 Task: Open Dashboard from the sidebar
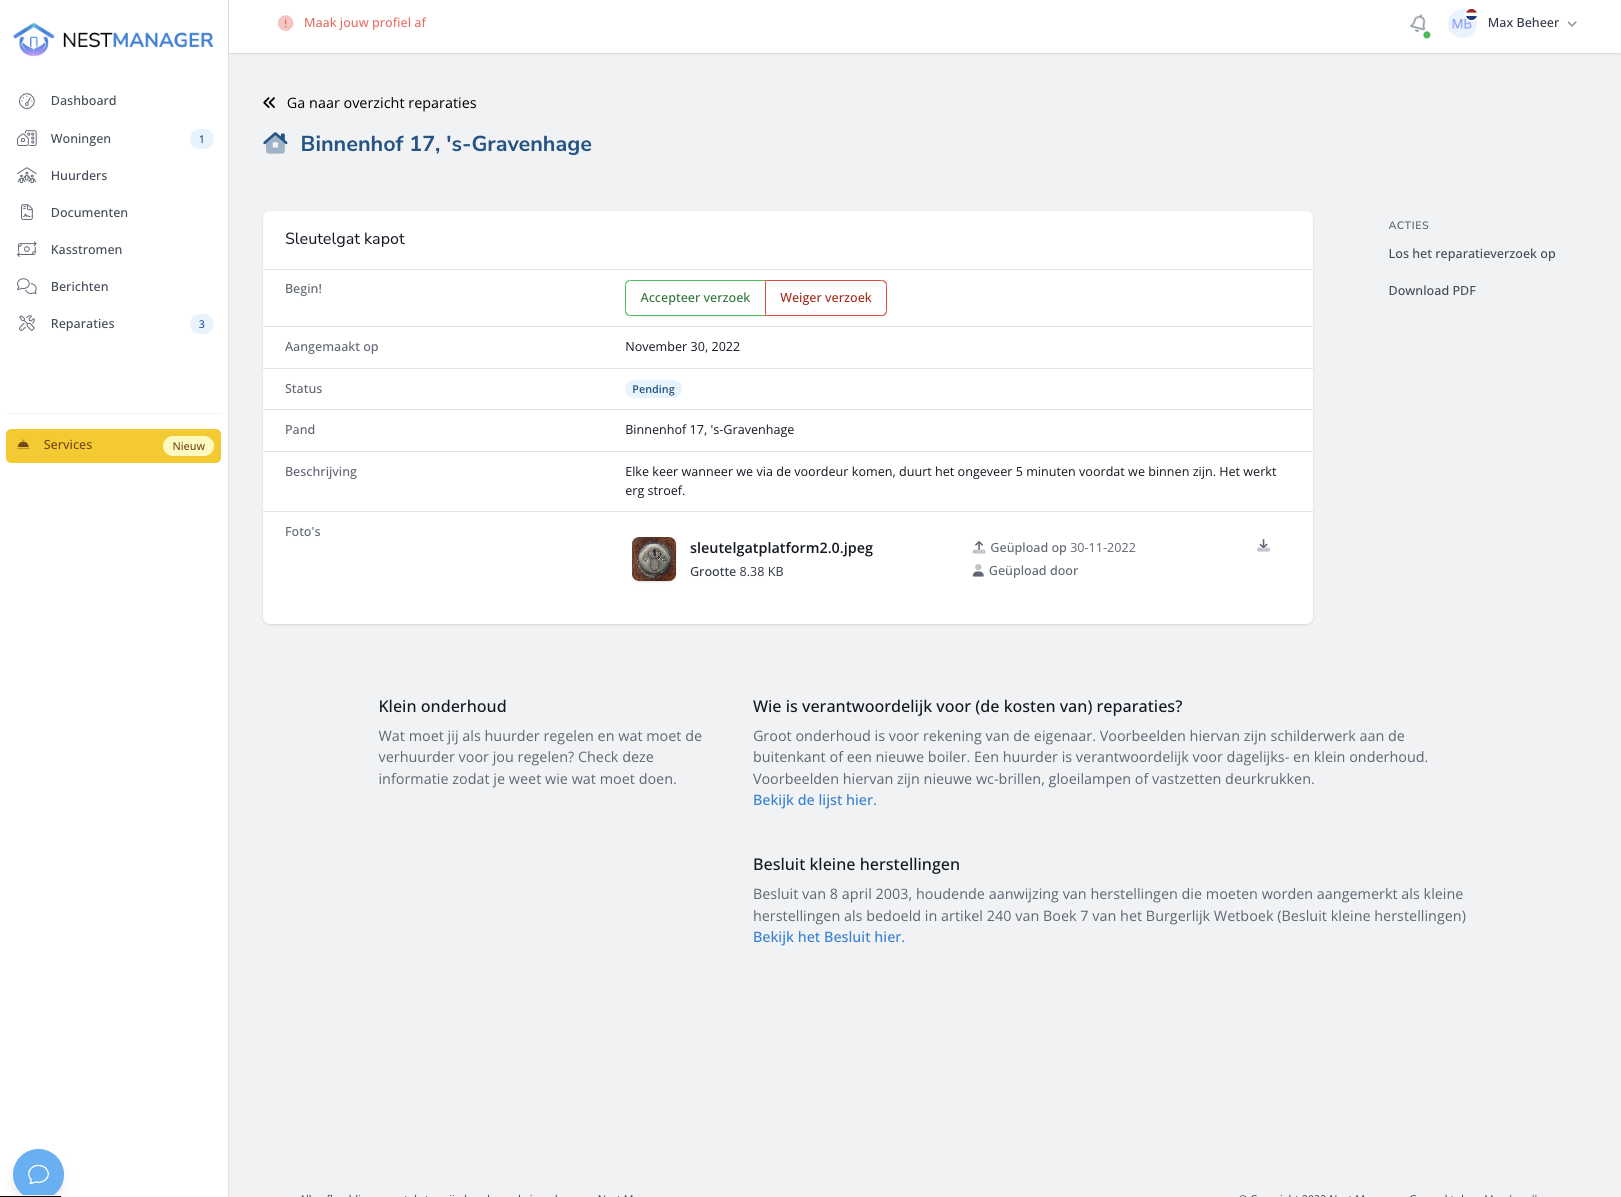pyautogui.click(x=83, y=101)
